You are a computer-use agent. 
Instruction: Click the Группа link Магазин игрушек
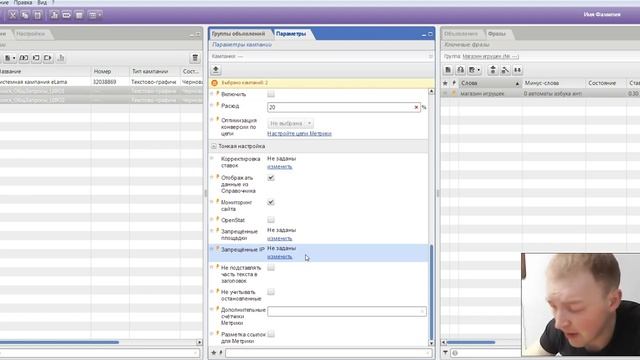pyautogui.click(x=491, y=56)
